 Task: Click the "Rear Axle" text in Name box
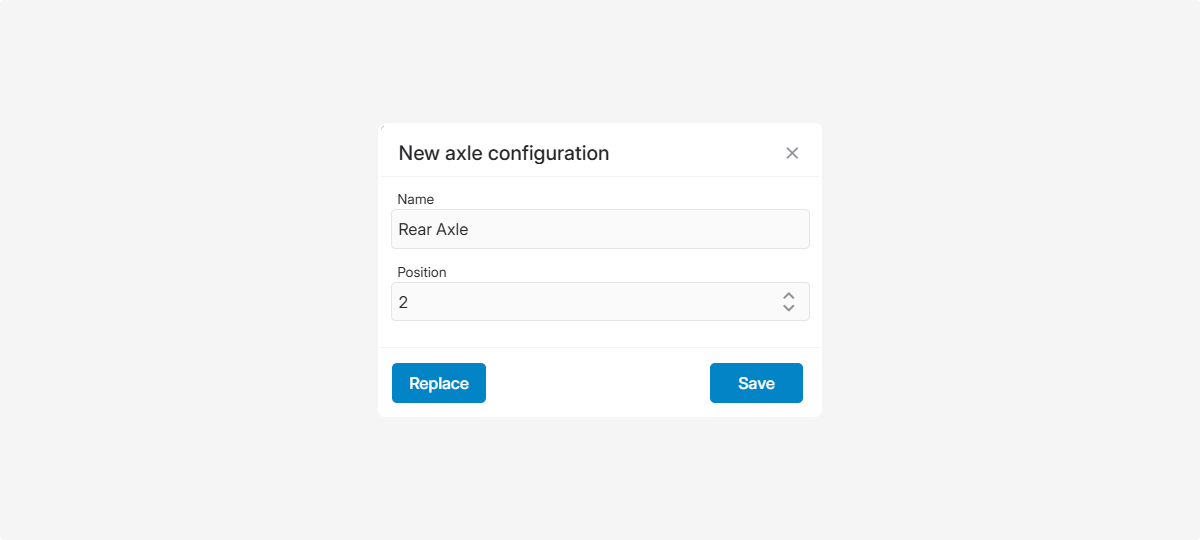pos(434,229)
